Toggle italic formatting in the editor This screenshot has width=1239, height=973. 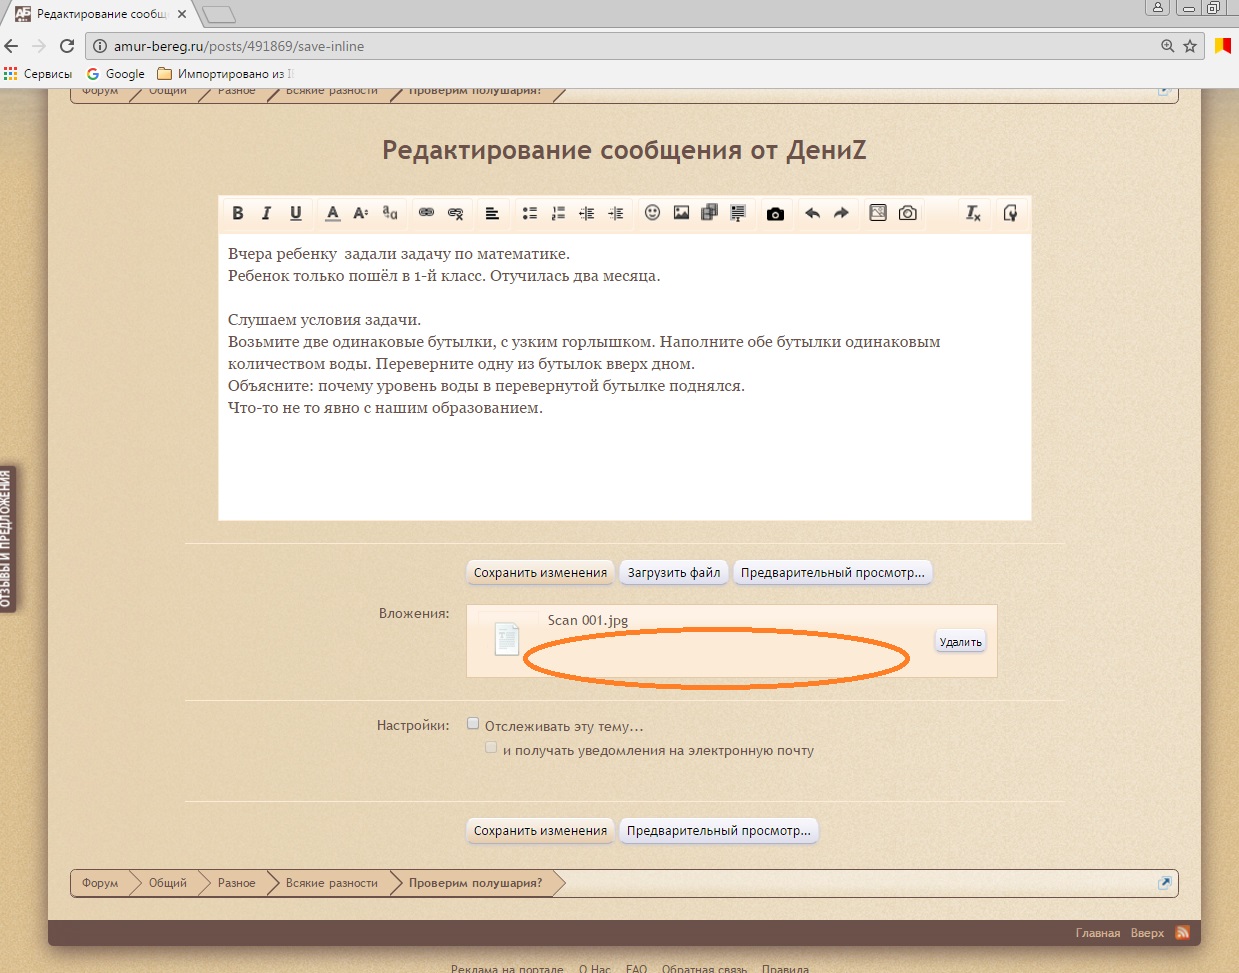click(x=266, y=213)
